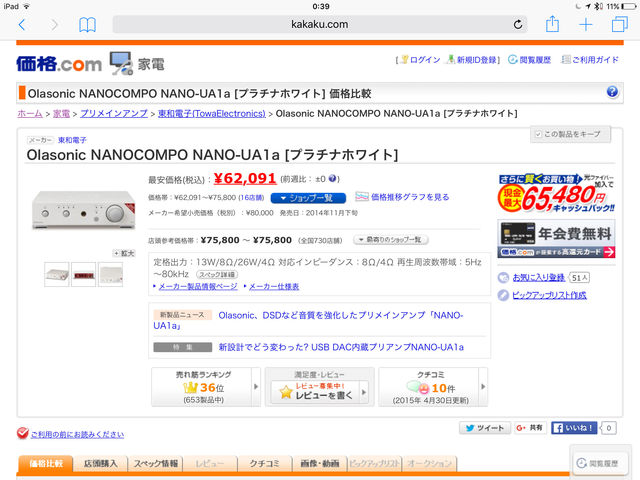Click the main amplifier product image
640x480 pixels.
click(x=84, y=210)
